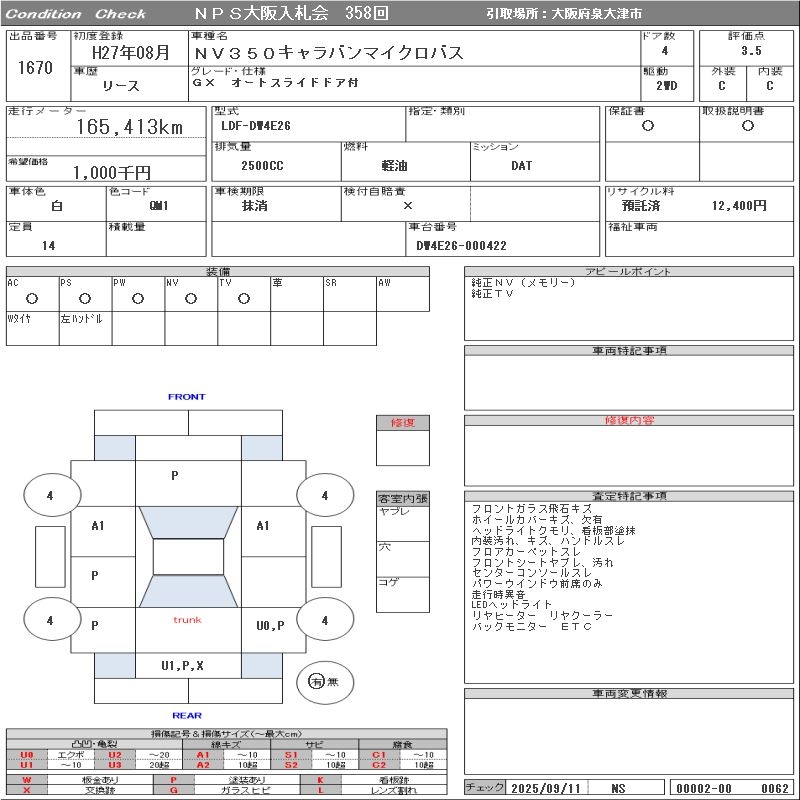Click seating capacity value 14
The image size is (800, 800).
point(48,245)
